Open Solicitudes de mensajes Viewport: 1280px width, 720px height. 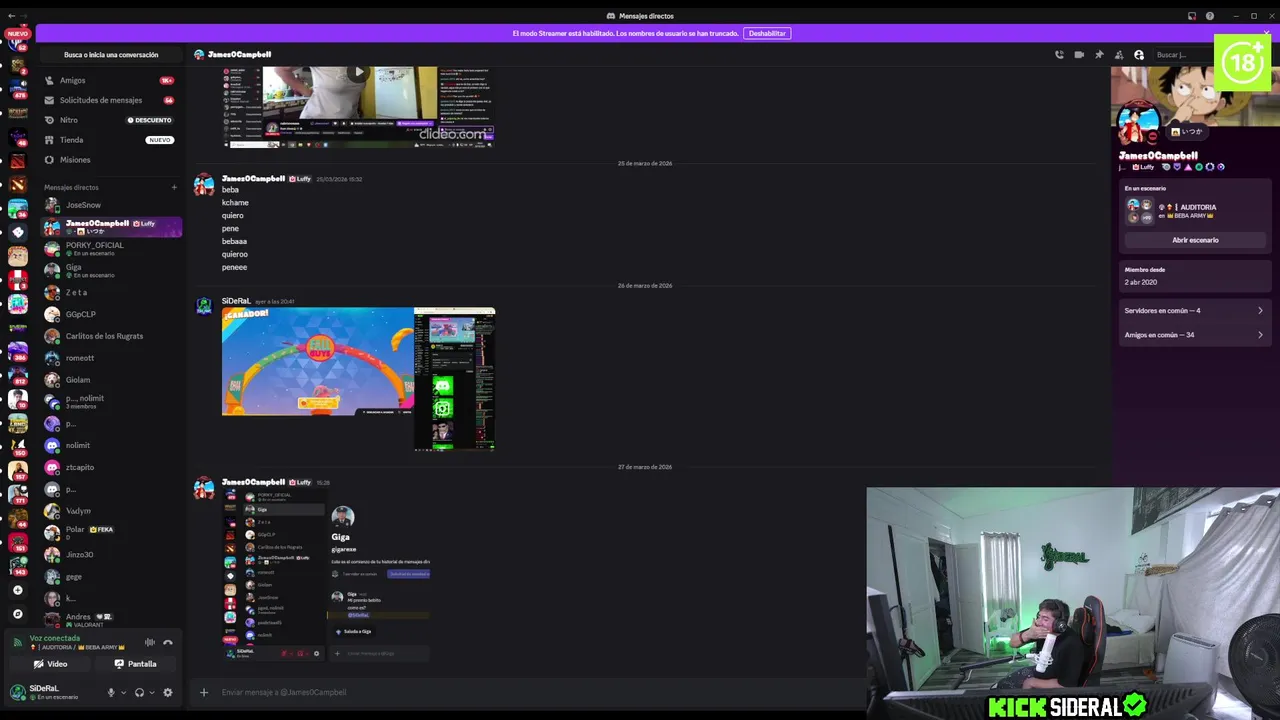[x=110, y=100]
